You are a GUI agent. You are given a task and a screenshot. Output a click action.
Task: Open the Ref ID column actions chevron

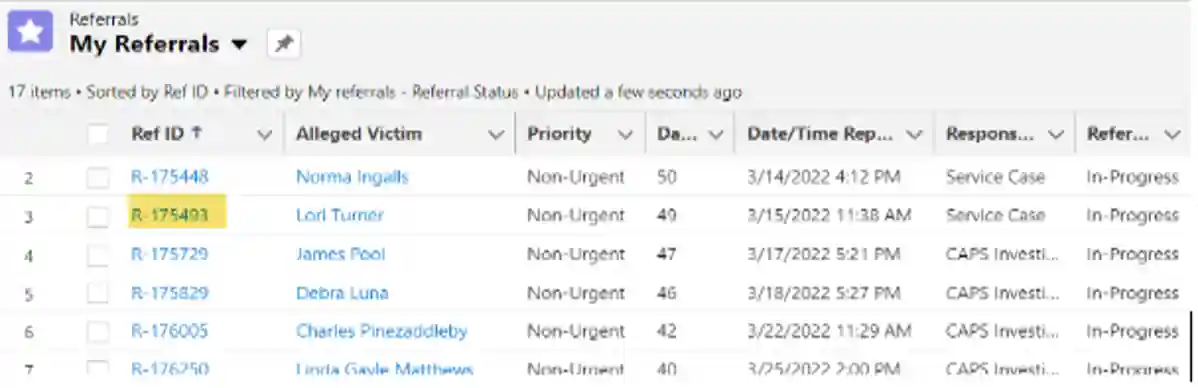[264, 135]
